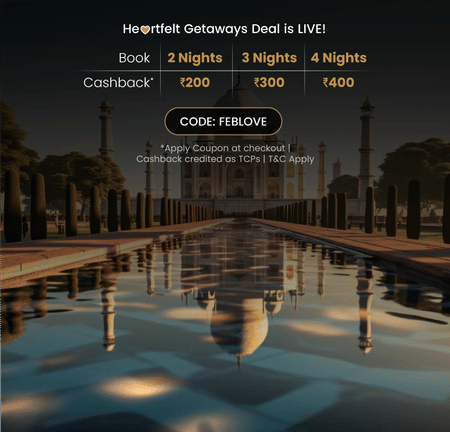Click the Taj Mahal central dome

(238, 100)
